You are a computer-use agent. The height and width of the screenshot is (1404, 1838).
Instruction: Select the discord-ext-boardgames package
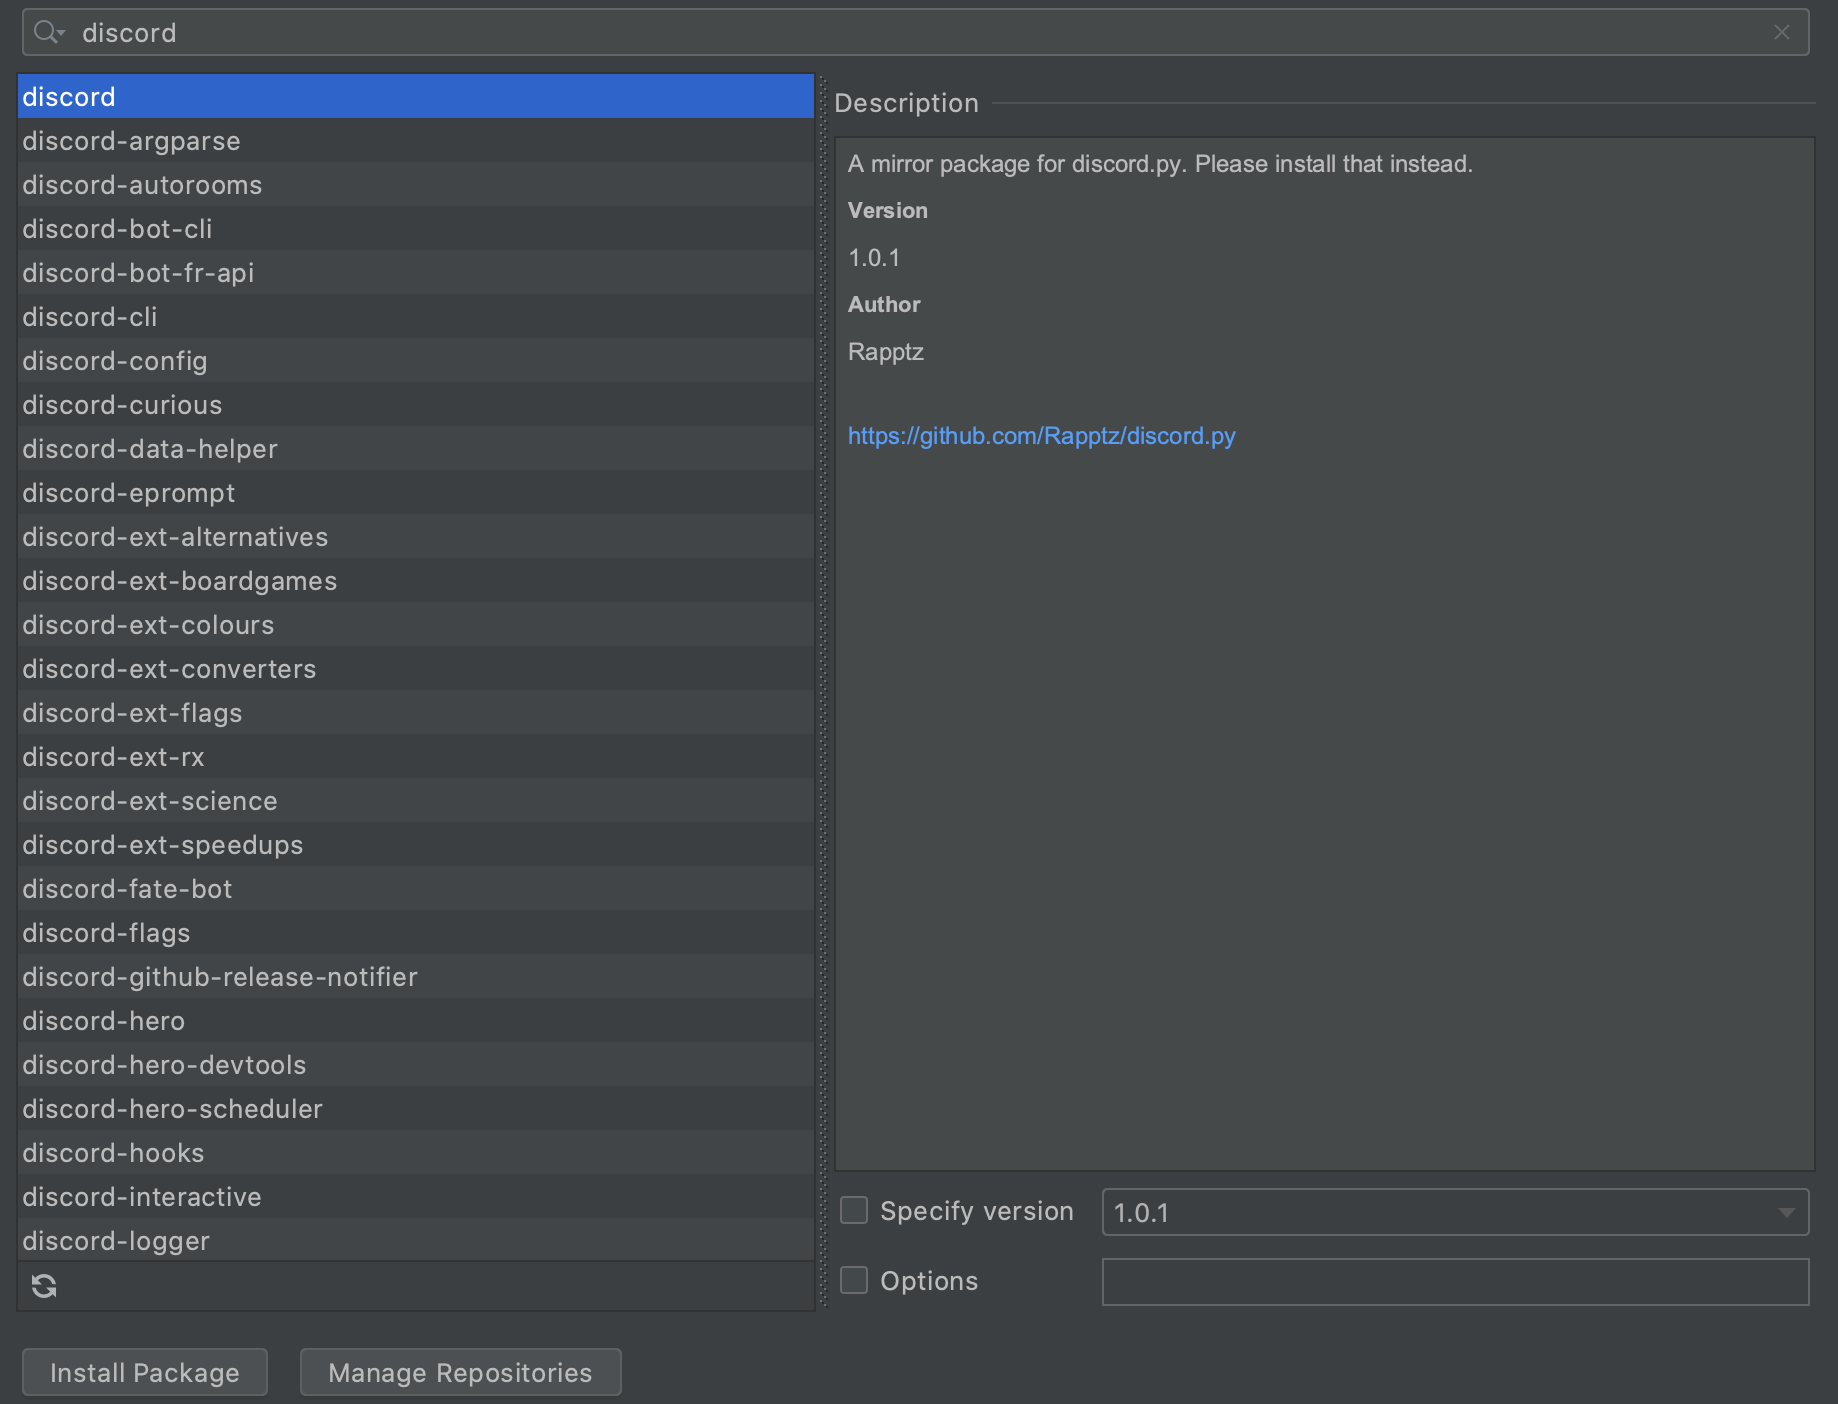(x=415, y=580)
